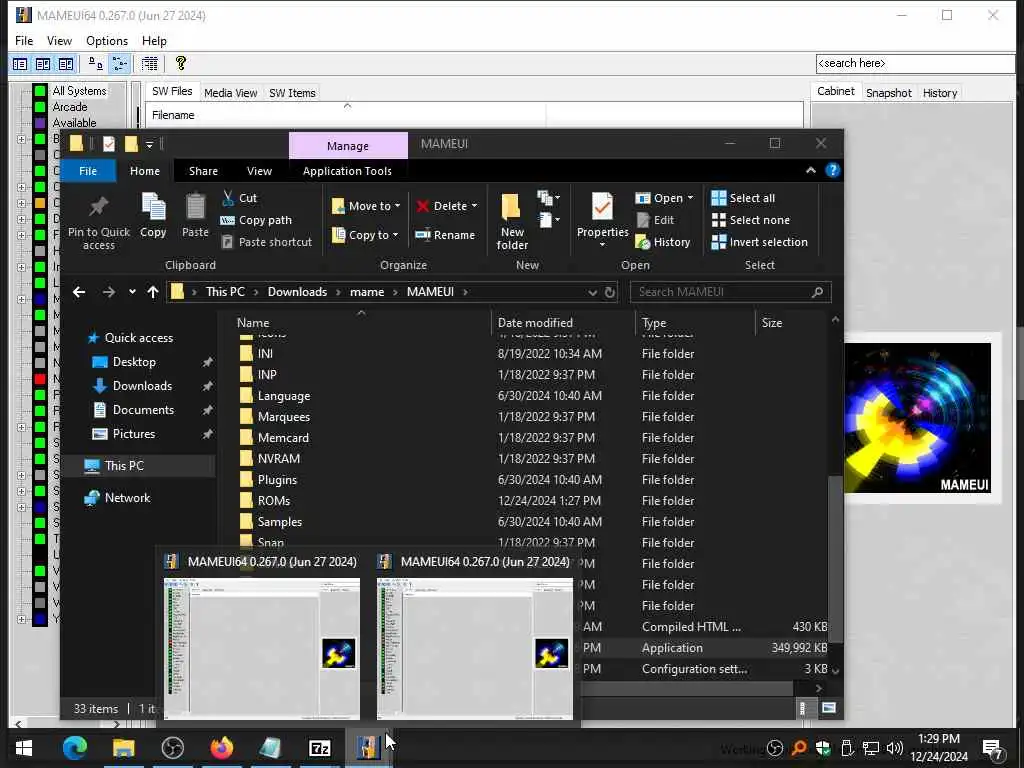Switch to View ribbon tab in Explorer

pyautogui.click(x=259, y=171)
